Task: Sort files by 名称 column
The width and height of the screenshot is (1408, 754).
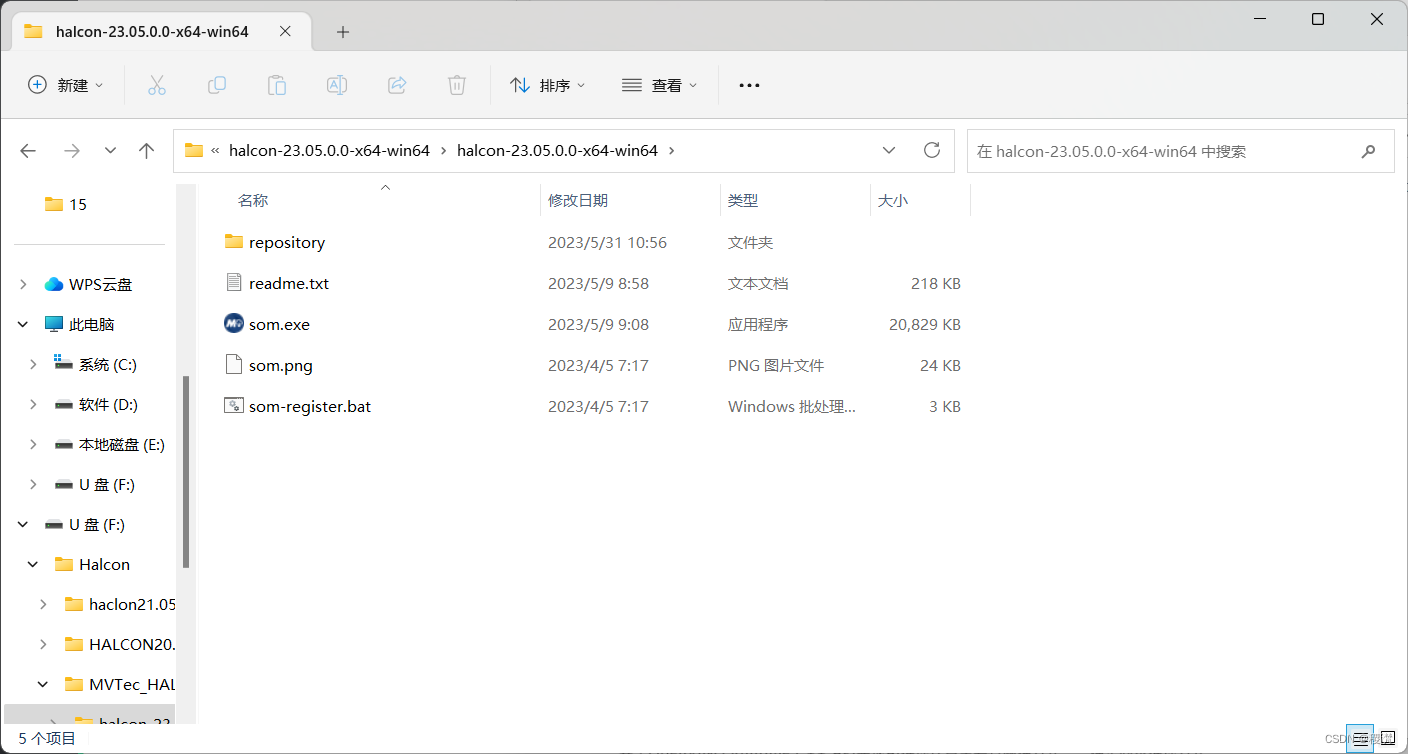Action: pyautogui.click(x=253, y=200)
